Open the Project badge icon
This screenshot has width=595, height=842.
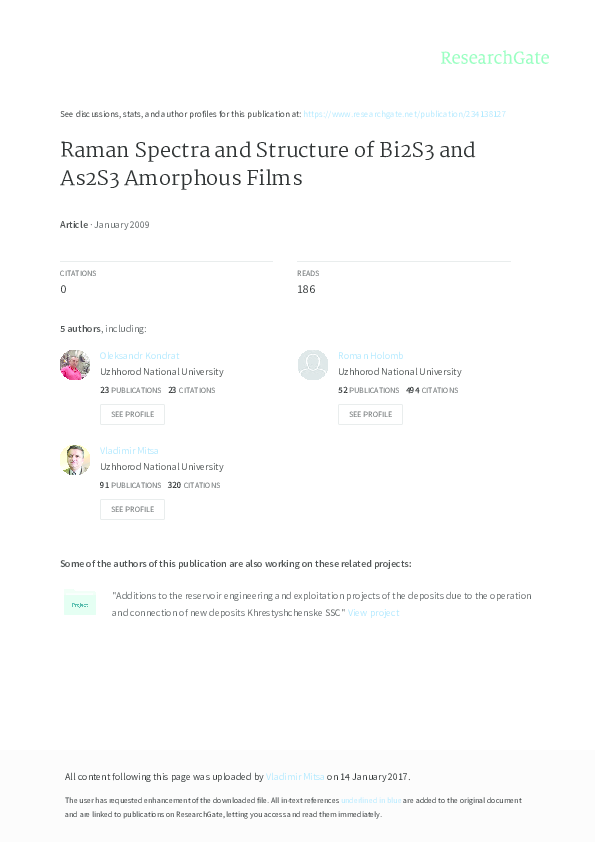point(79,604)
